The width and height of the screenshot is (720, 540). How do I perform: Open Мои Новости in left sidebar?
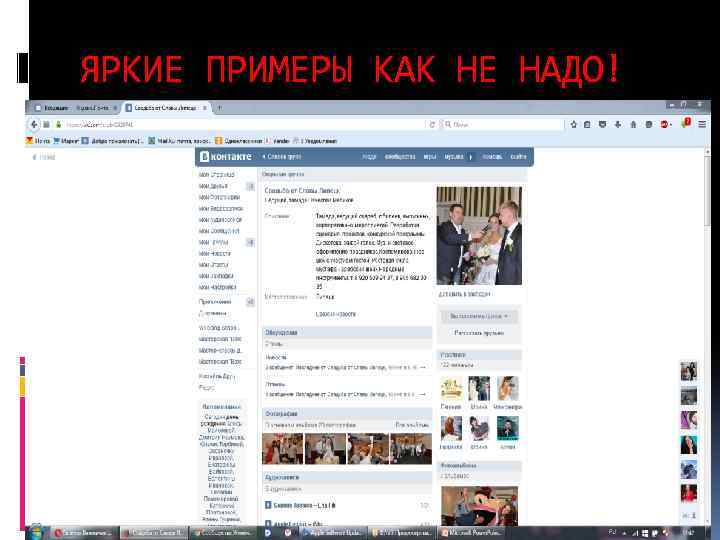(215, 253)
